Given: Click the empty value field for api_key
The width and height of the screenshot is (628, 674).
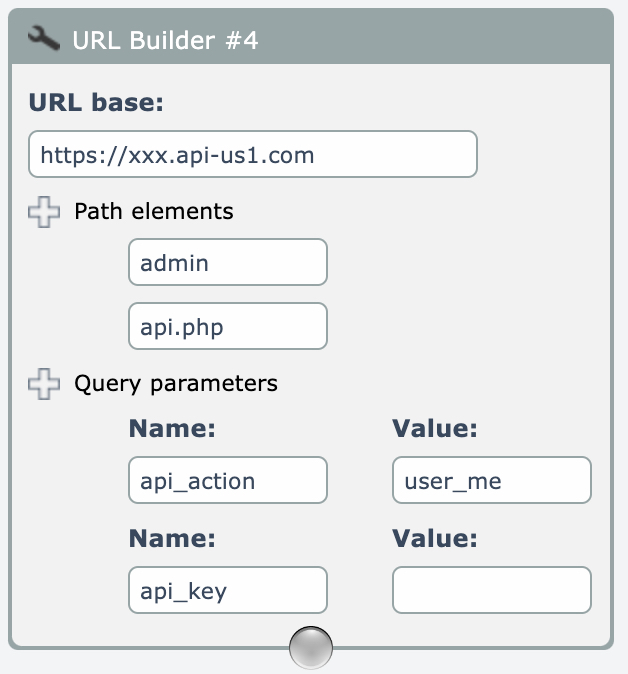Looking at the screenshot, I should [491, 590].
